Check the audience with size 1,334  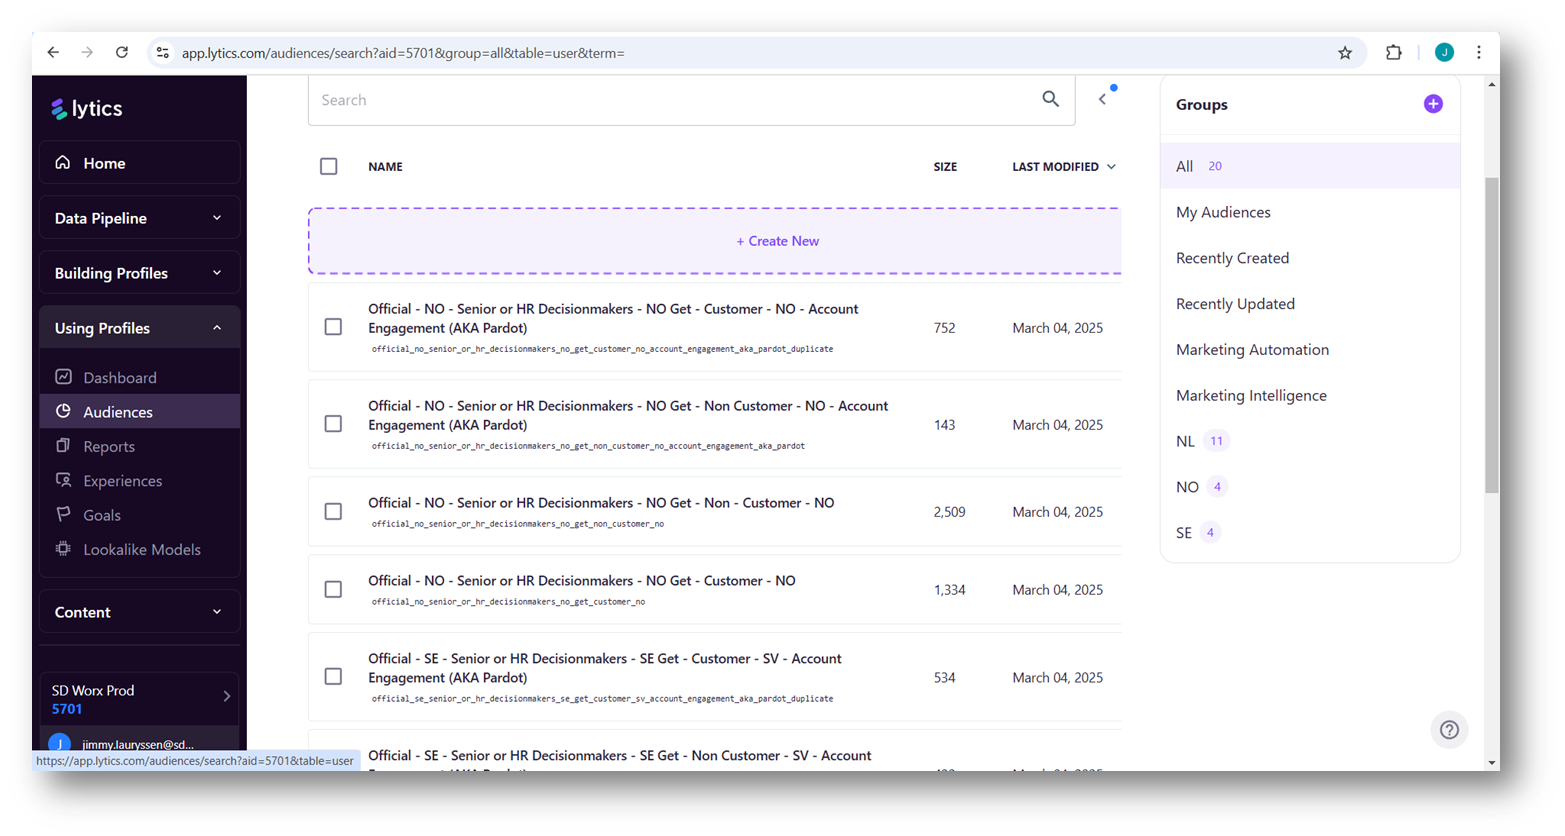point(334,589)
